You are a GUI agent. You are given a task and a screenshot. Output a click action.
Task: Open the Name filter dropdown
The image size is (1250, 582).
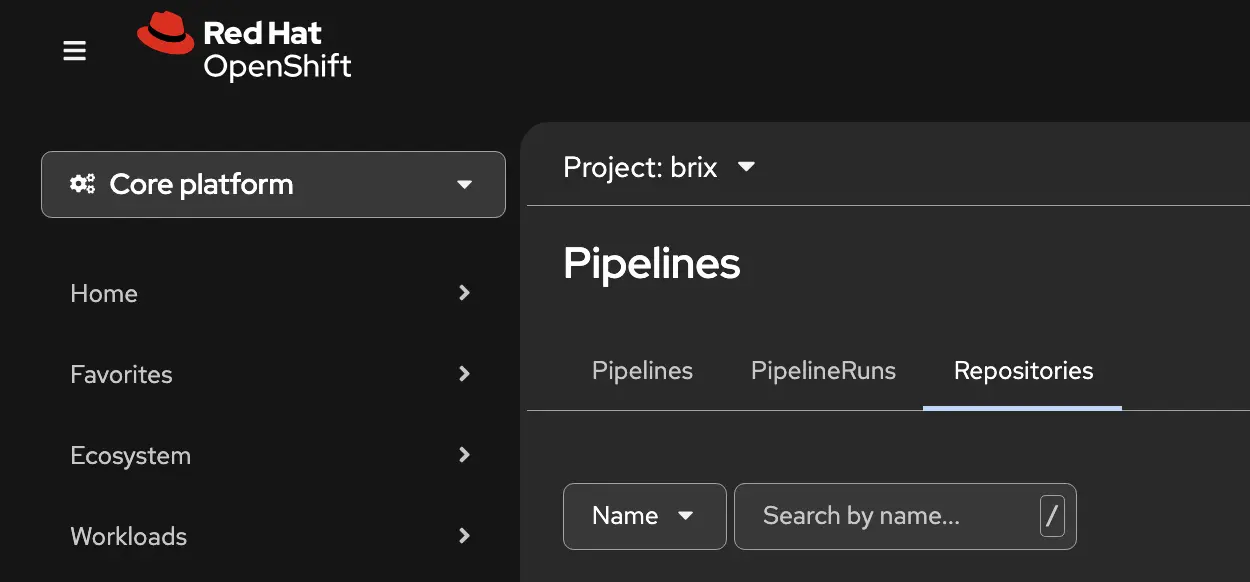645,516
